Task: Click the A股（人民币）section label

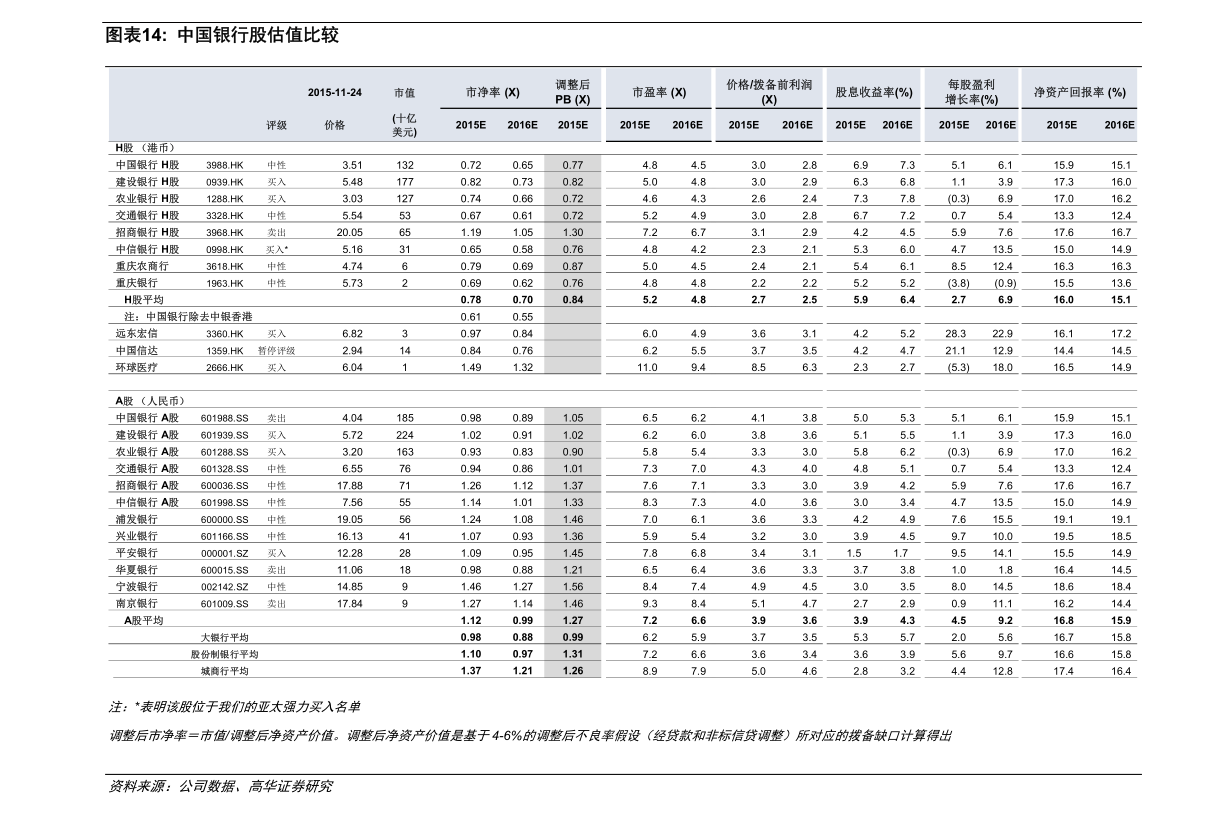Action: click(x=151, y=401)
